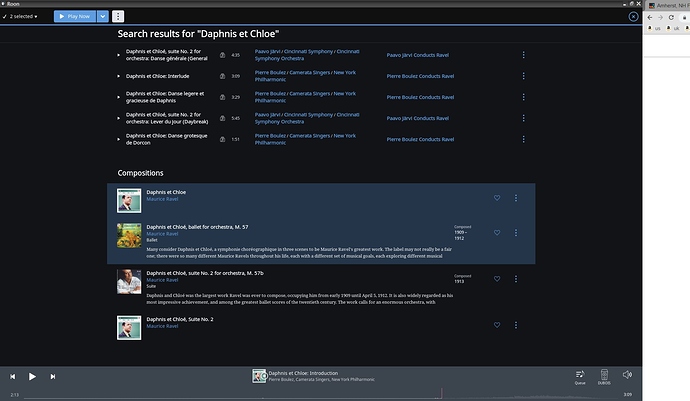Open Maurice Ravel link under Daphnis et Chloe

(162, 199)
